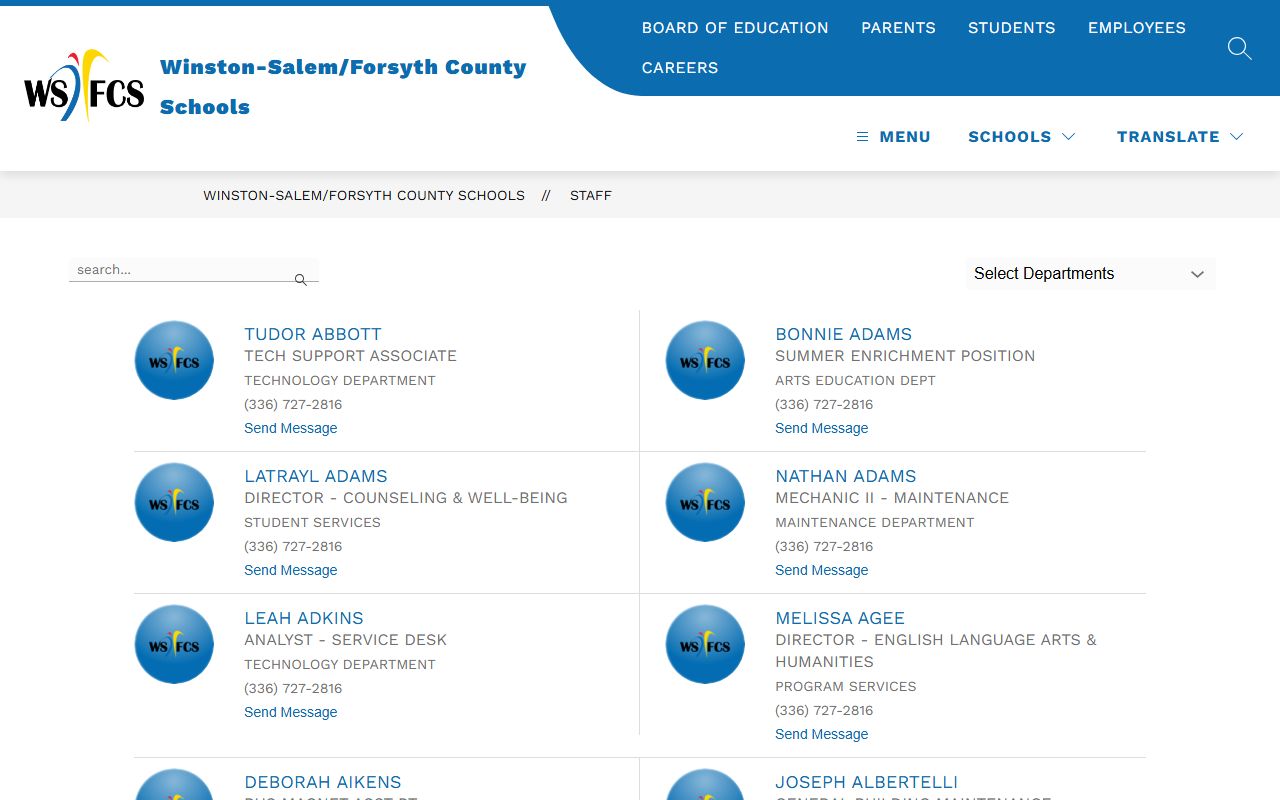Open Joseph Albertelli's name link
Screen dimensions: 1280x800
(867, 782)
